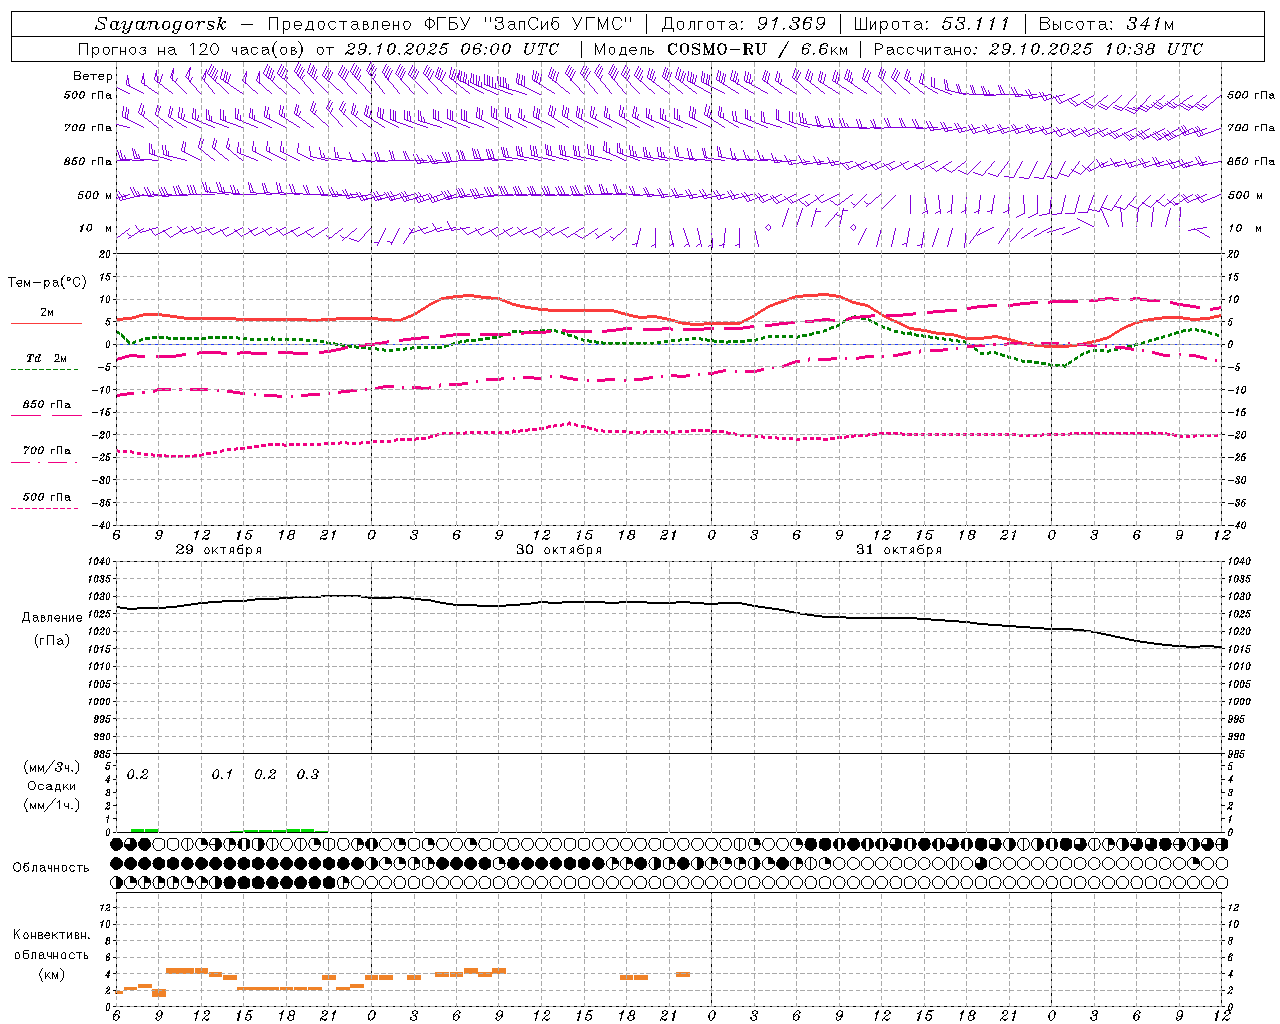Click the 'Рассчитано: 29.10.2025 10:38 UTC' timestamp

point(1038,49)
